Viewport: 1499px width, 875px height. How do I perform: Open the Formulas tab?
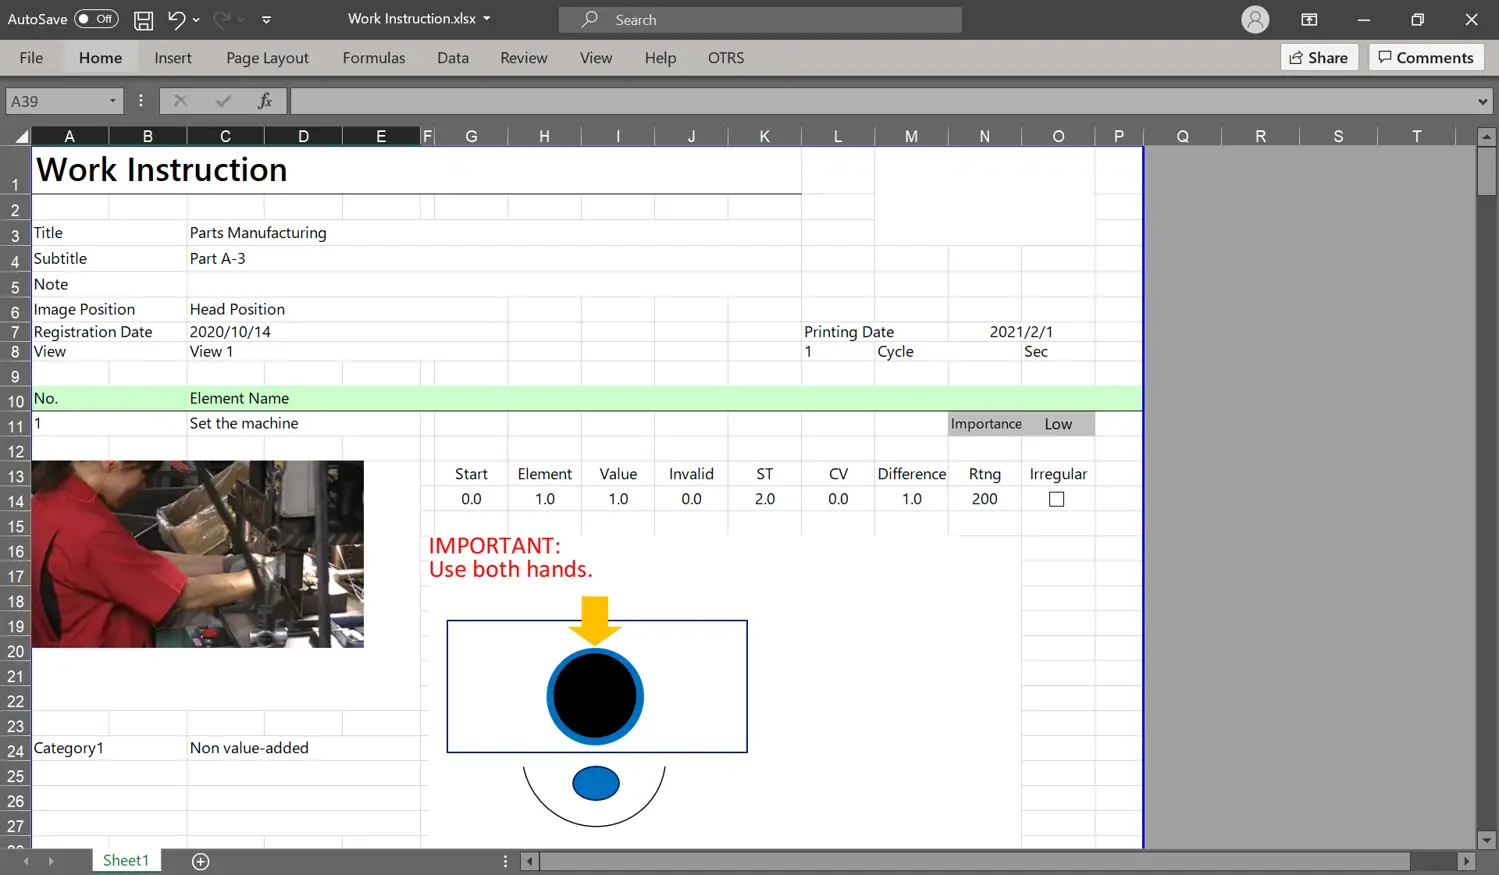pos(374,58)
